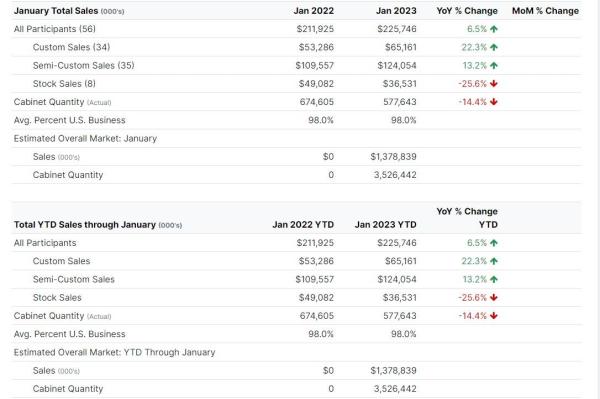Click green up arrow next to 13.2% in YTD table
600x399 pixels.
click(494, 279)
